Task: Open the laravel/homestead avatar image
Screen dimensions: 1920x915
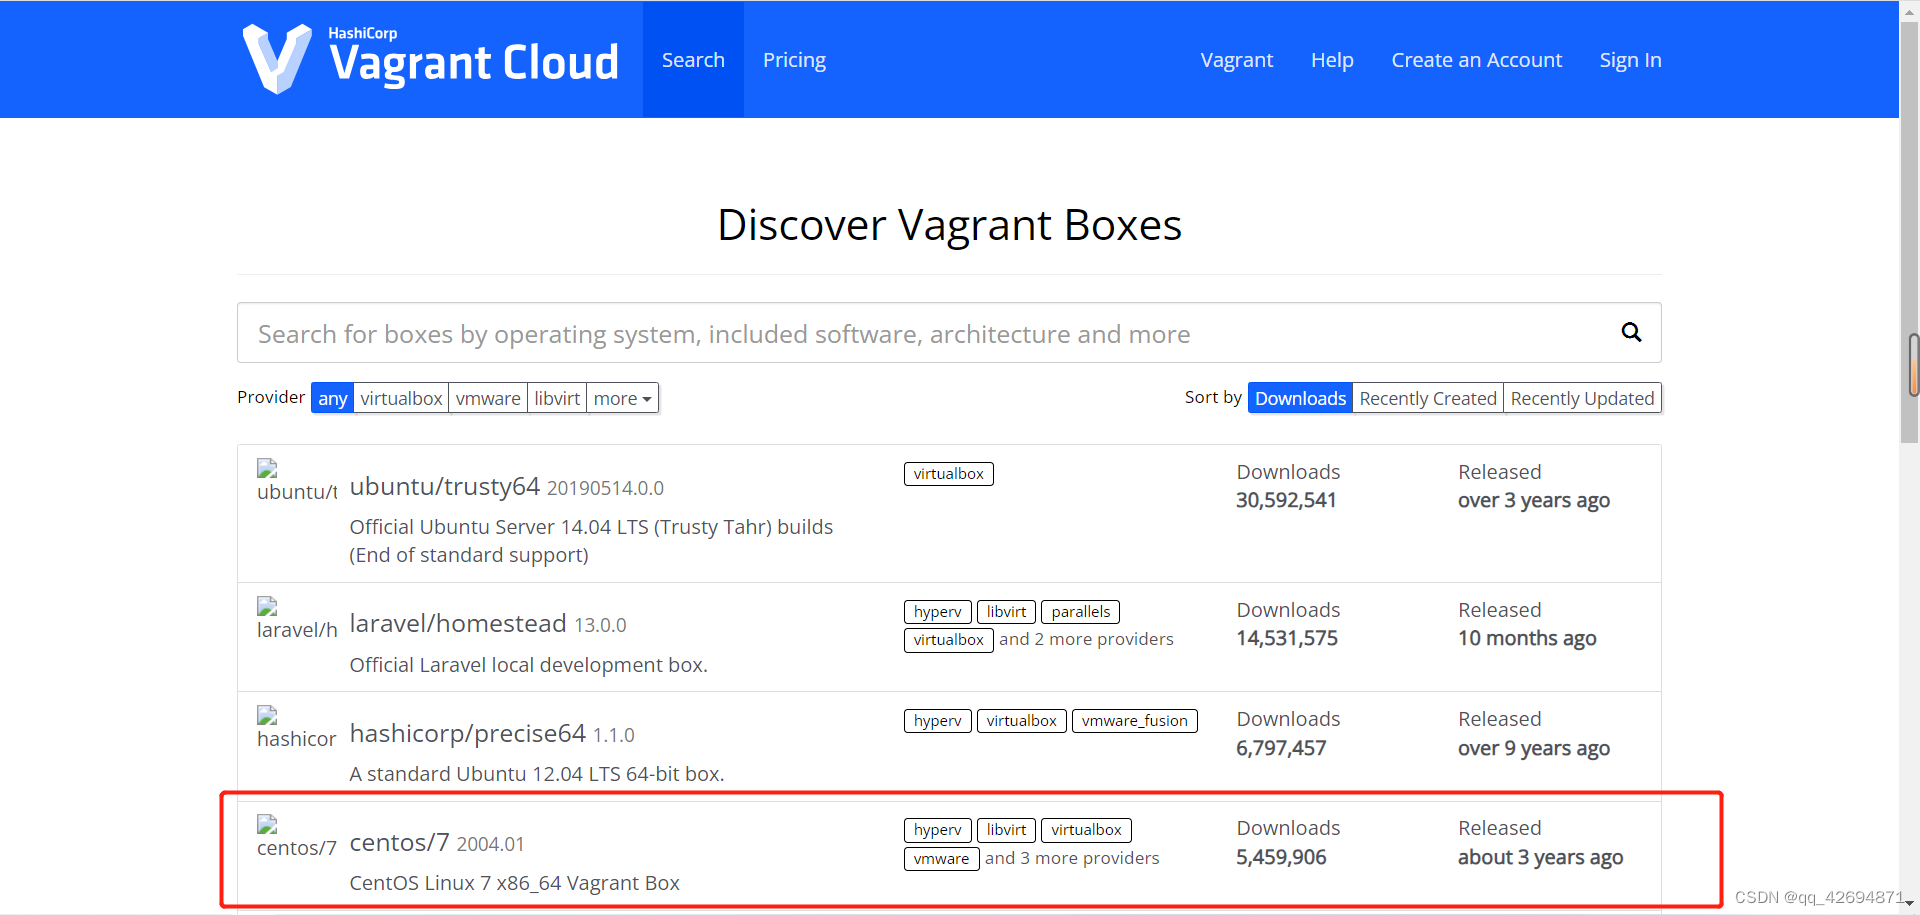Action: (297, 619)
